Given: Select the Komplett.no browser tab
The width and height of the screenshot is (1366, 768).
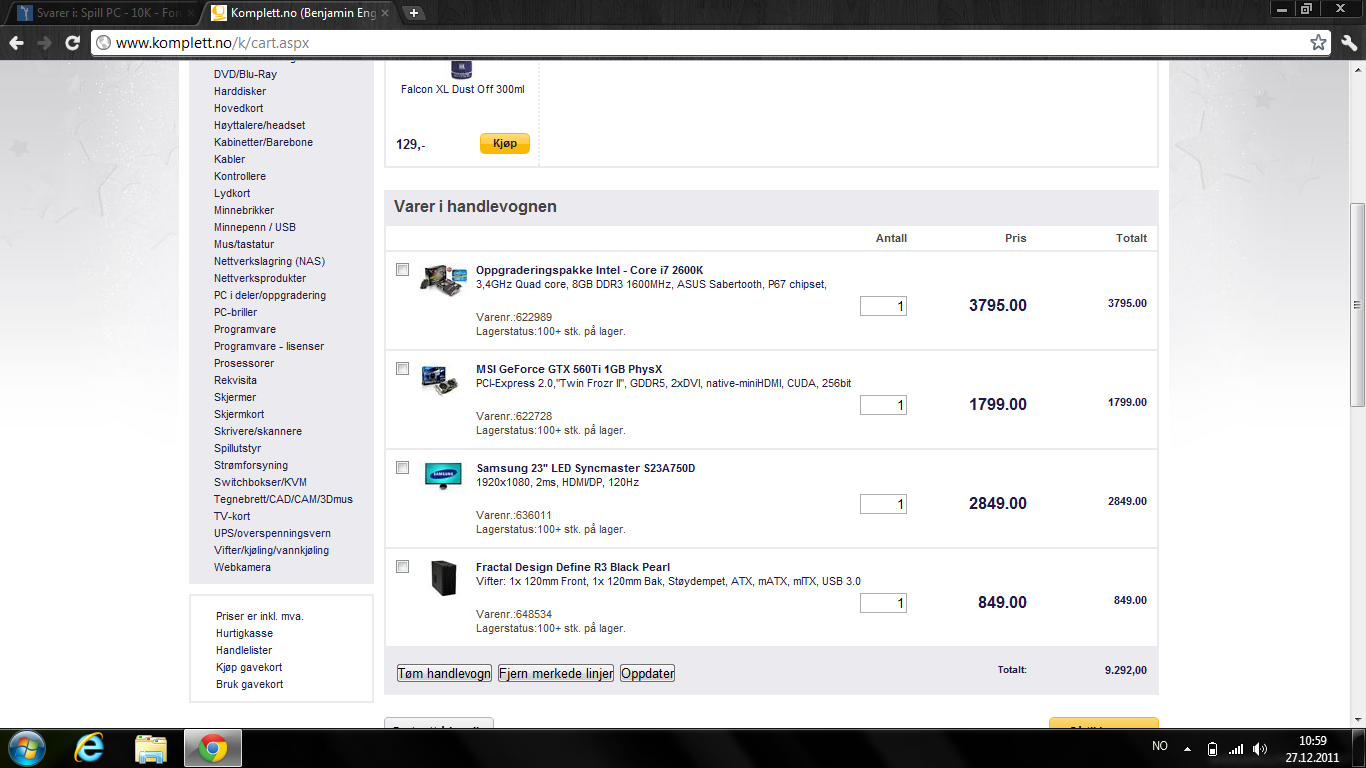Looking at the screenshot, I should pos(300,14).
